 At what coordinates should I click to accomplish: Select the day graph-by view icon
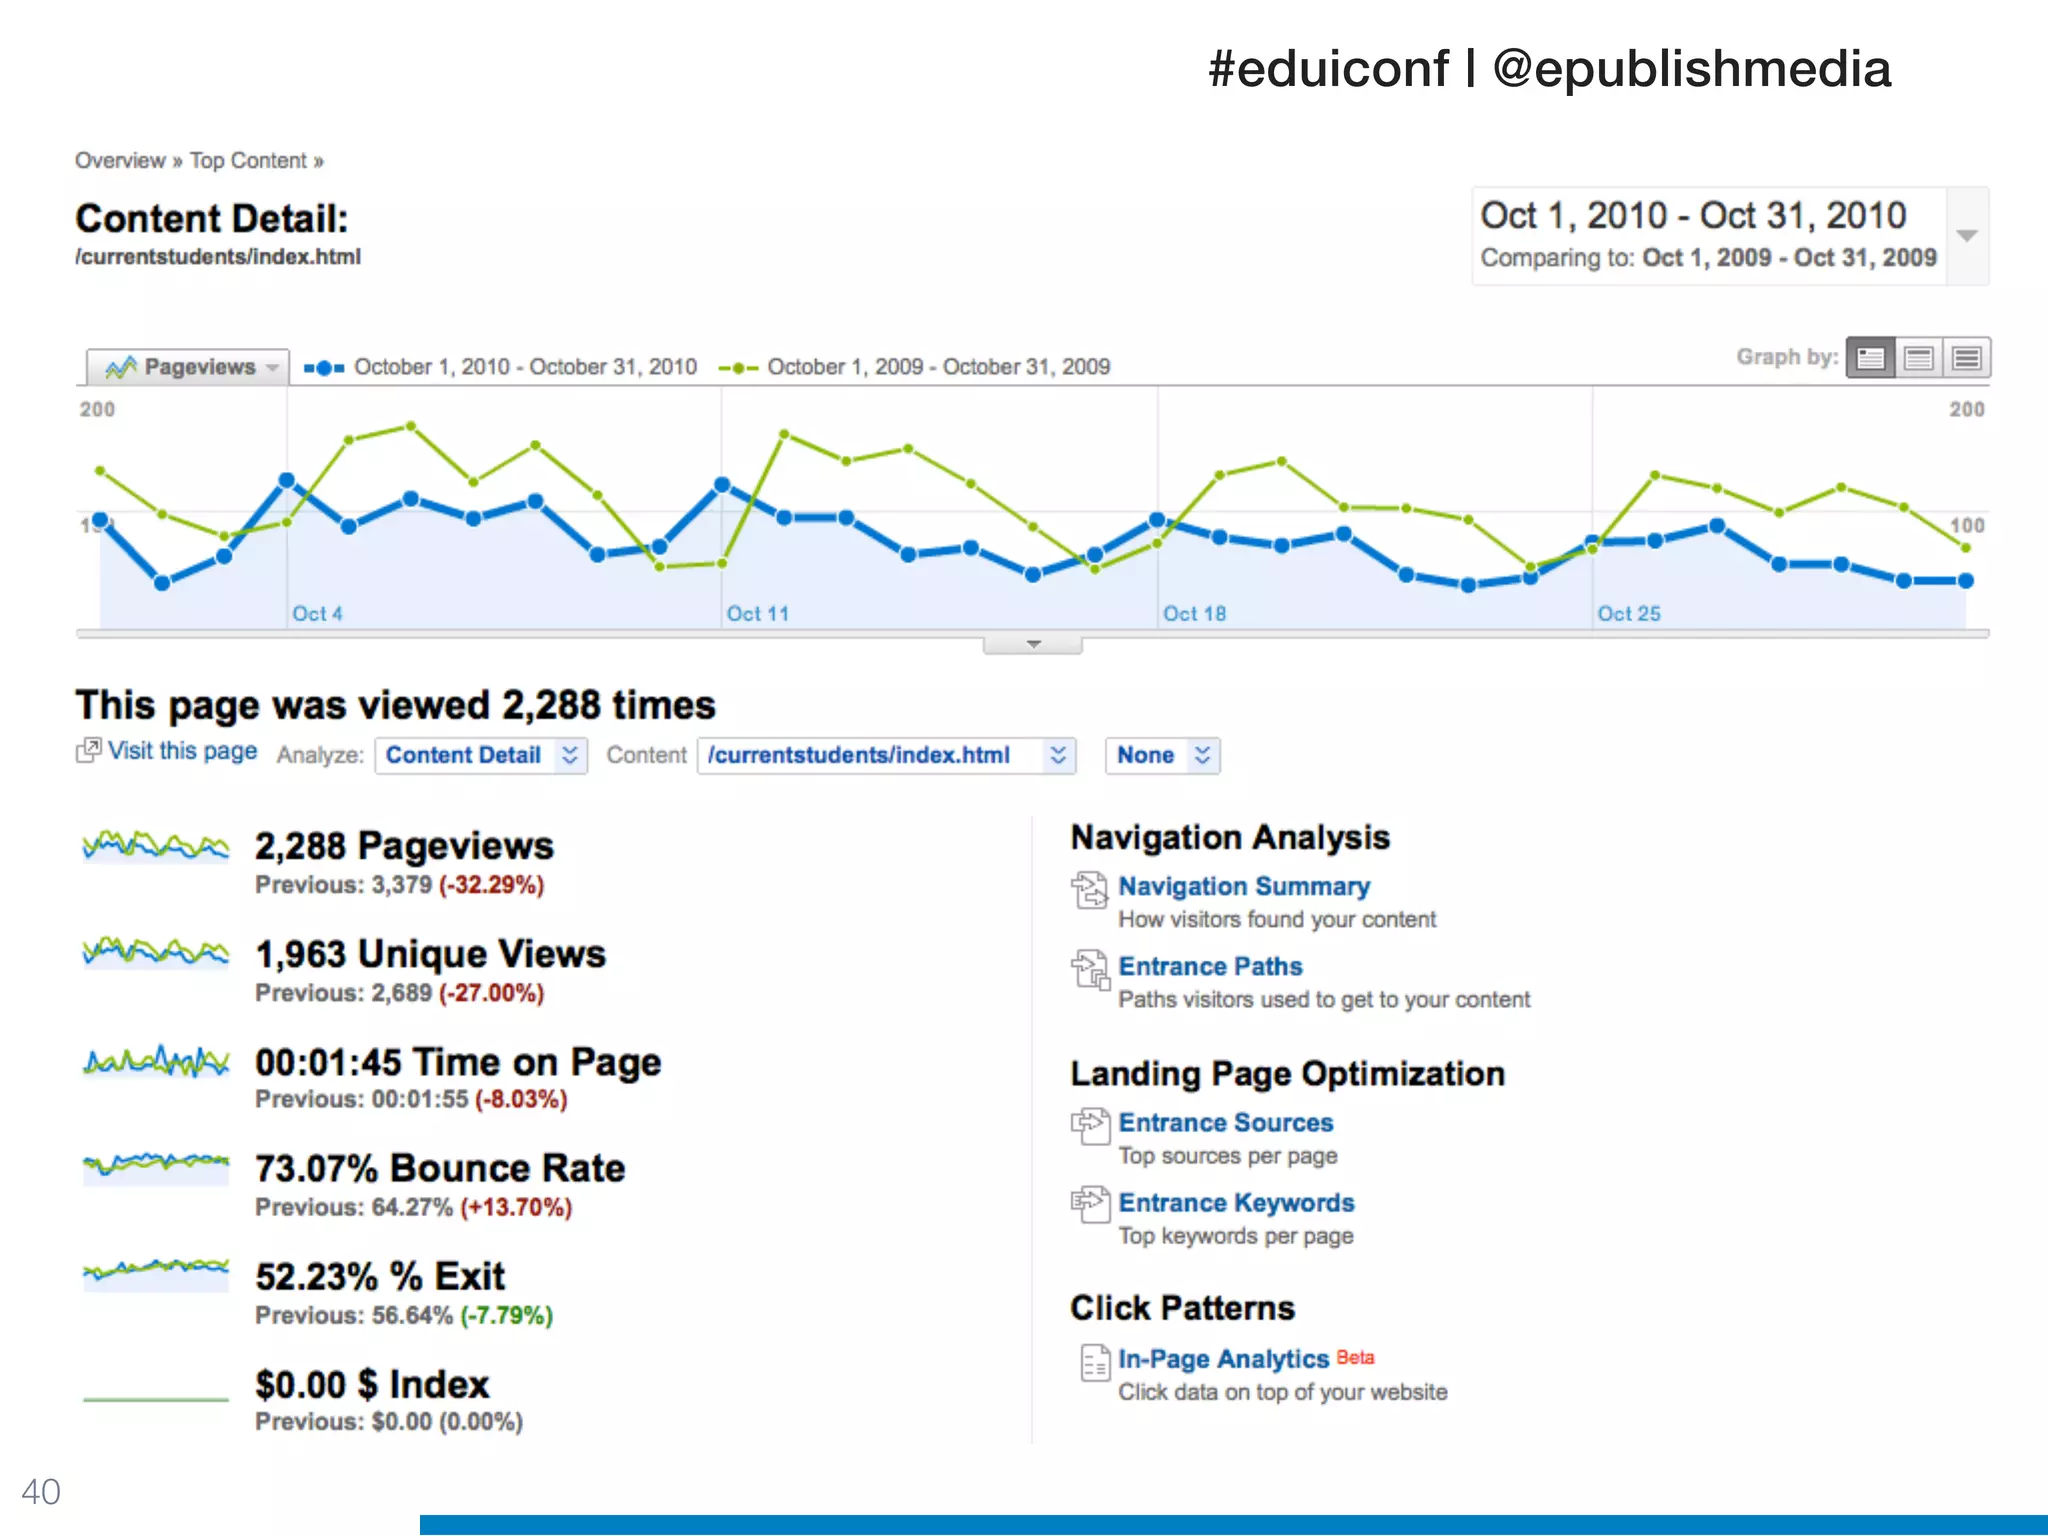pyautogui.click(x=1870, y=357)
